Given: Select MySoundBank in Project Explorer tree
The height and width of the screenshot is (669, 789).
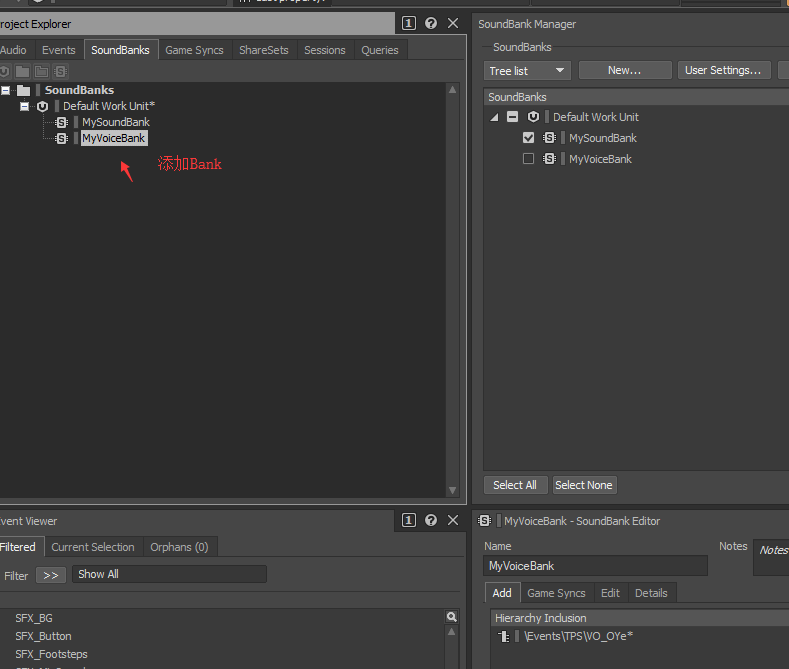Looking at the screenshot, I should coord(116,122).
